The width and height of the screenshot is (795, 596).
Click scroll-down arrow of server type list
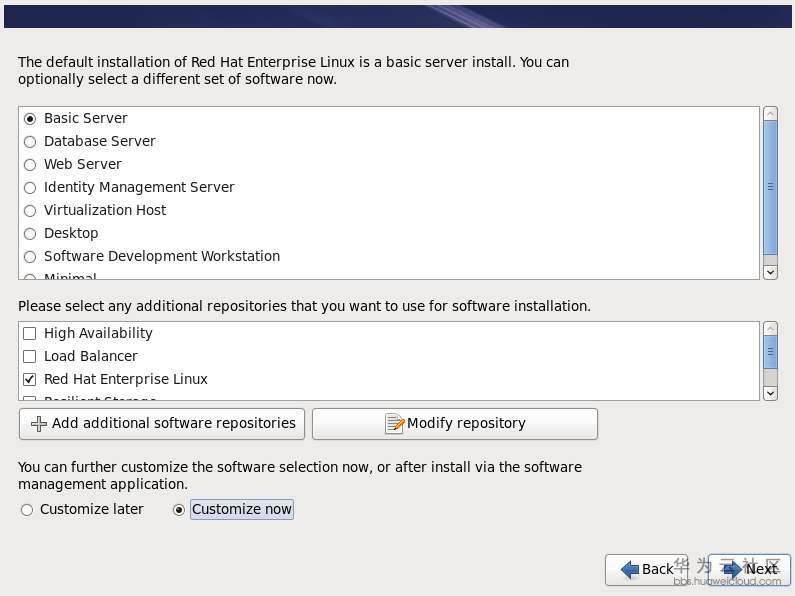point(770,272)
